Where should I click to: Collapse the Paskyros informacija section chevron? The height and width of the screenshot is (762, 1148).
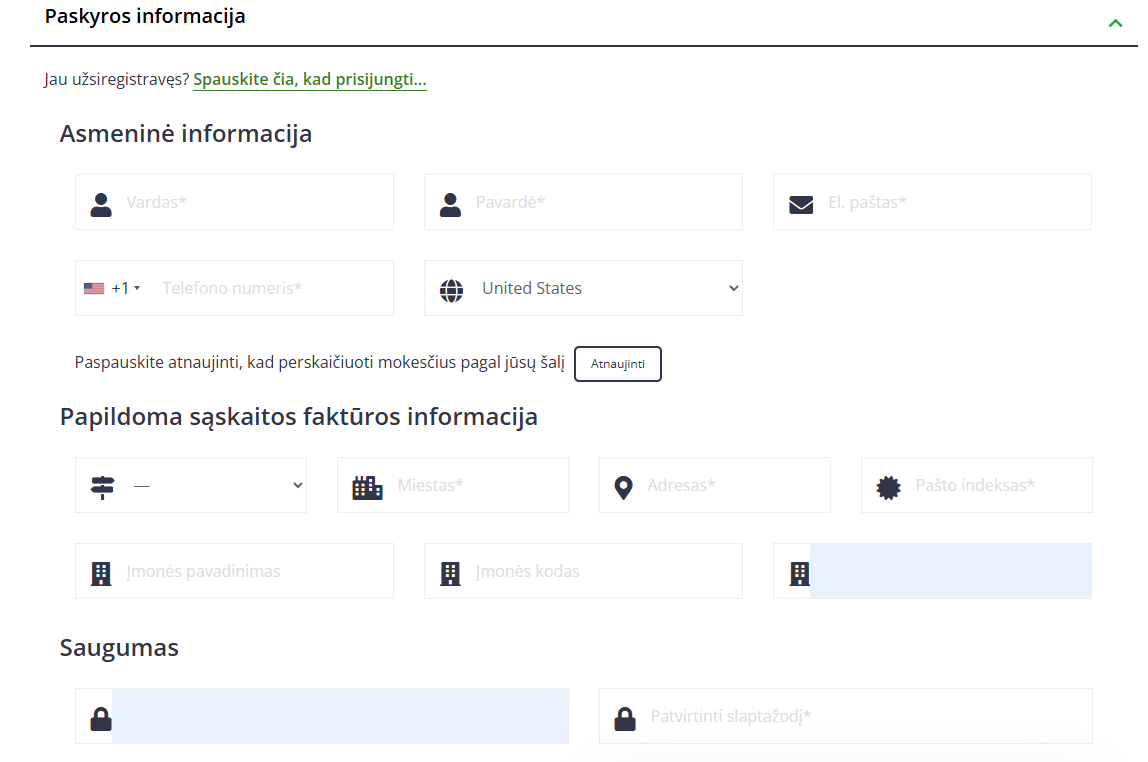[x=1115, y=22]
